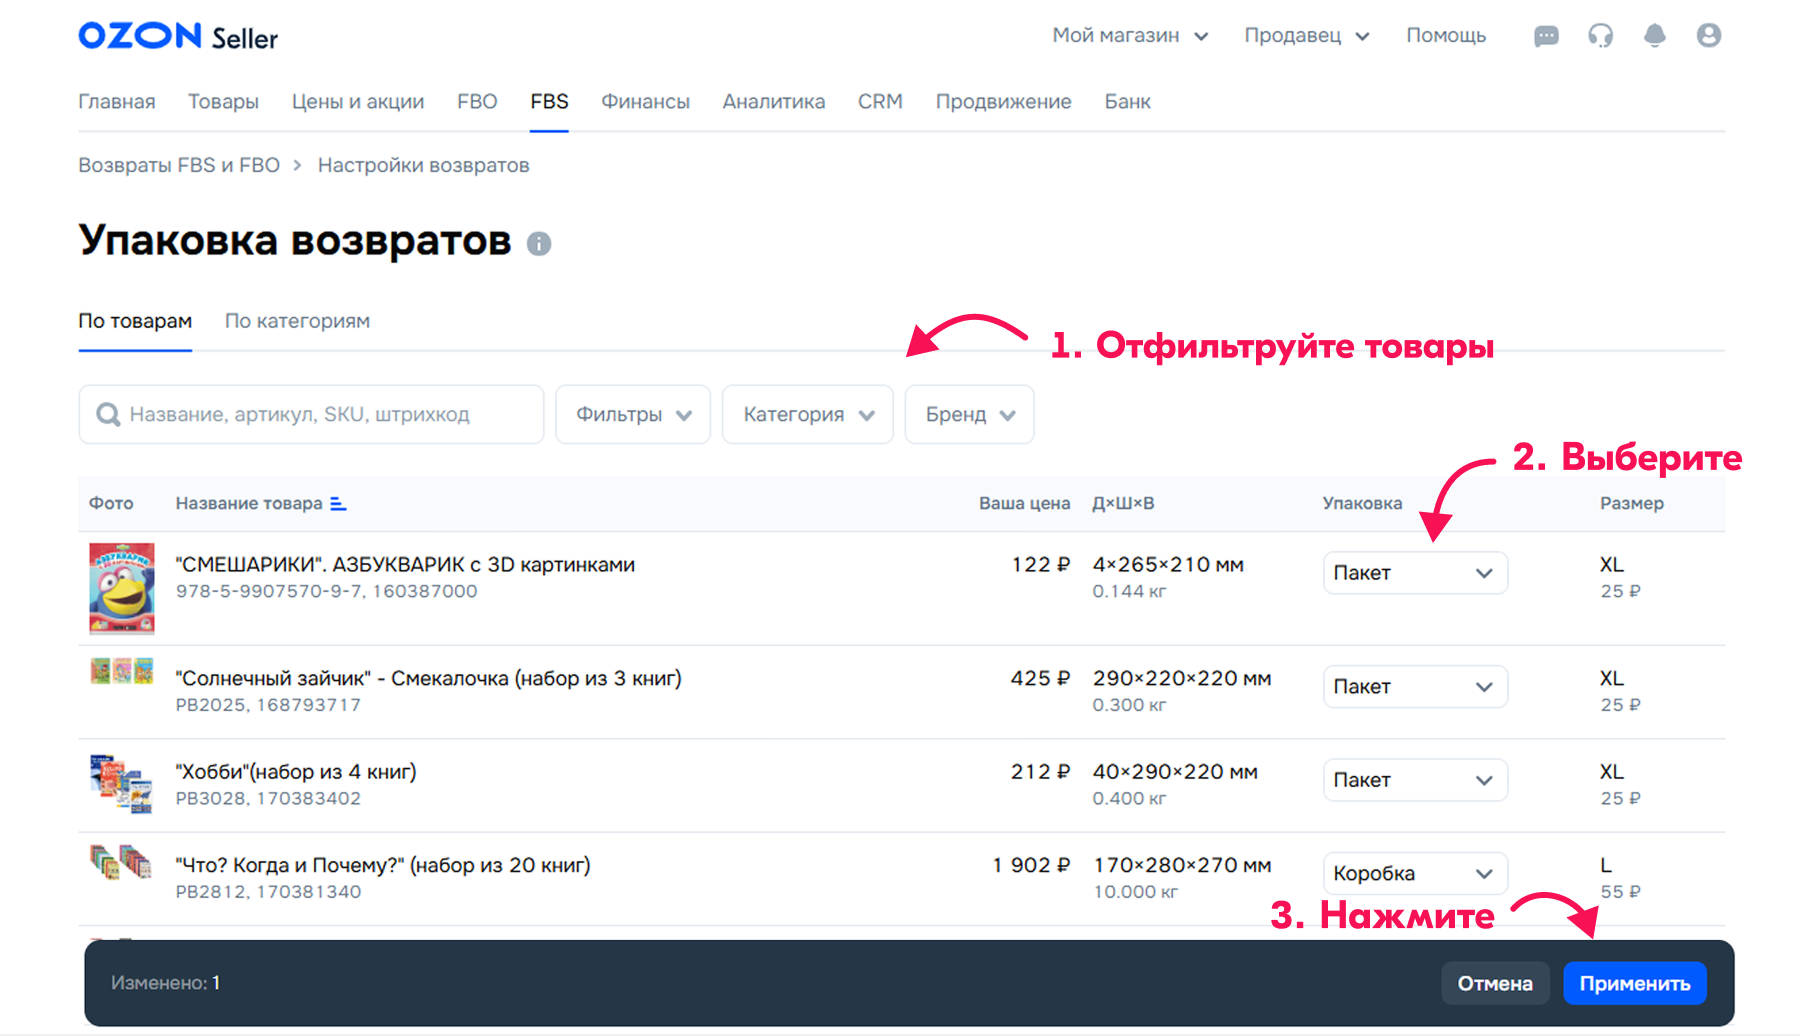Image resolution: width=1800 pixels, height=1036 pixels.
Task: Open the Фильтры dropdown
Action: pyautogui.click(x=633, y=414)
